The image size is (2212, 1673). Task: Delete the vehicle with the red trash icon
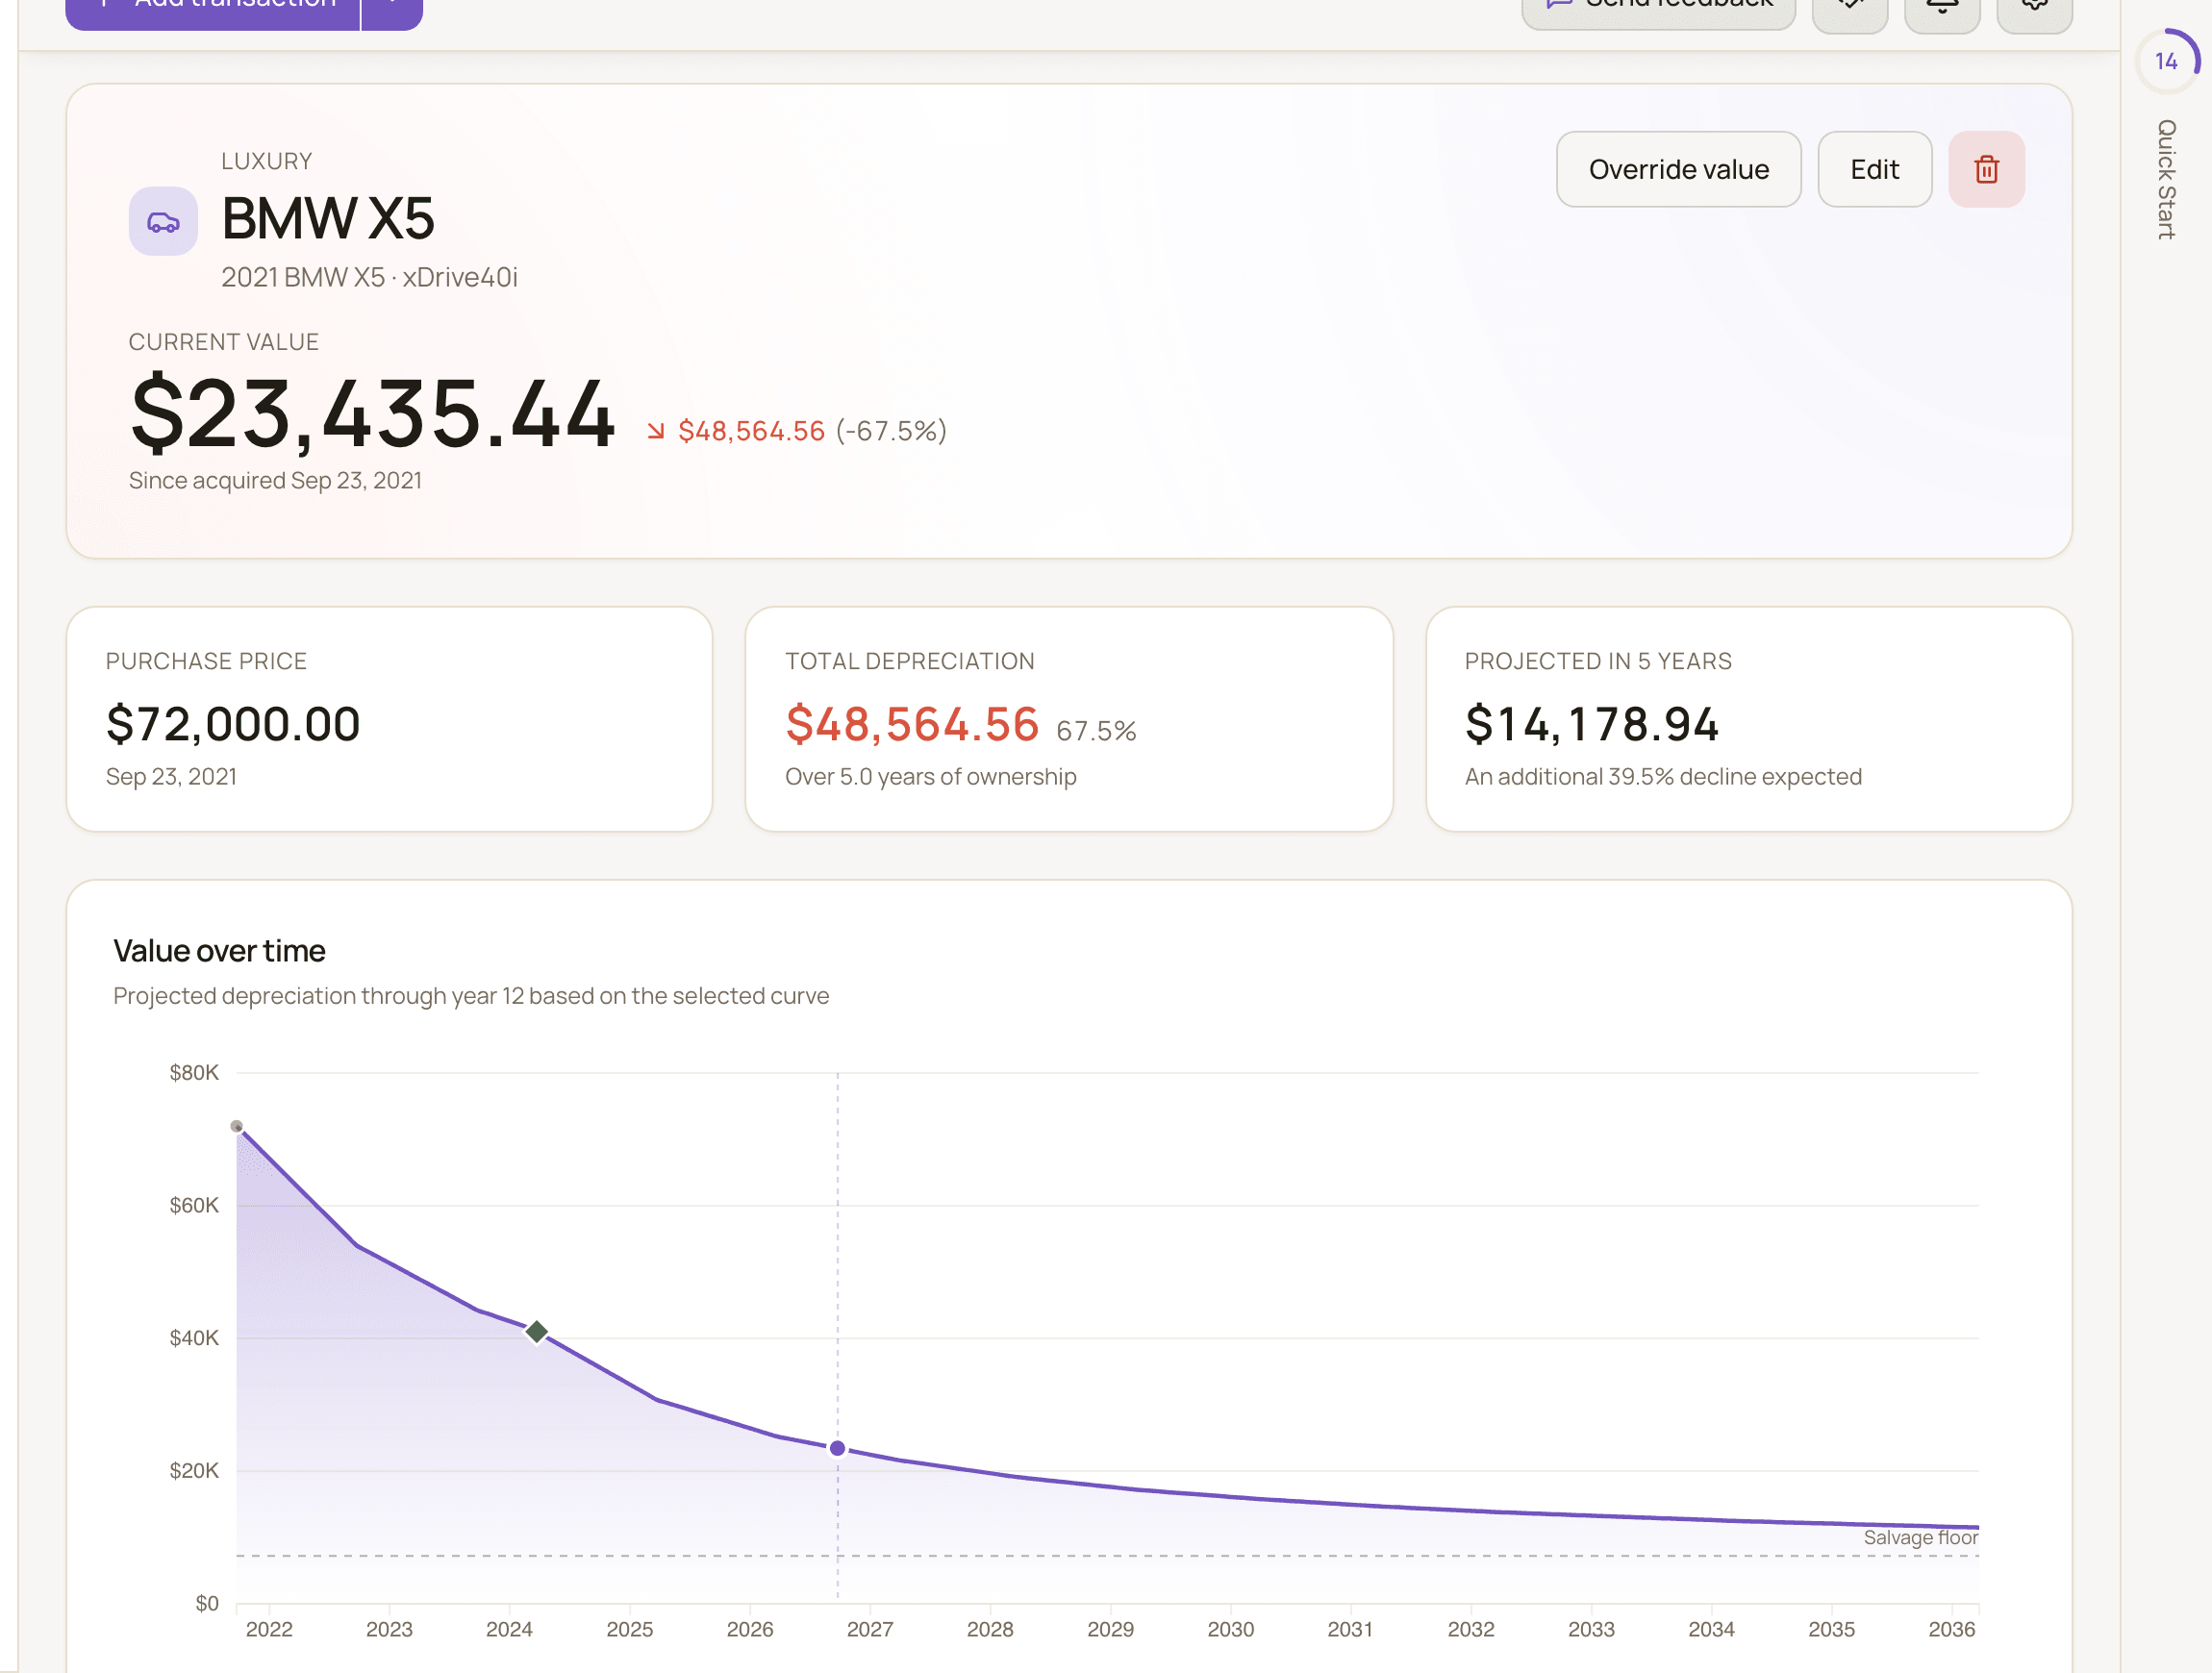pyautogui.click(x=1986, y=169)
